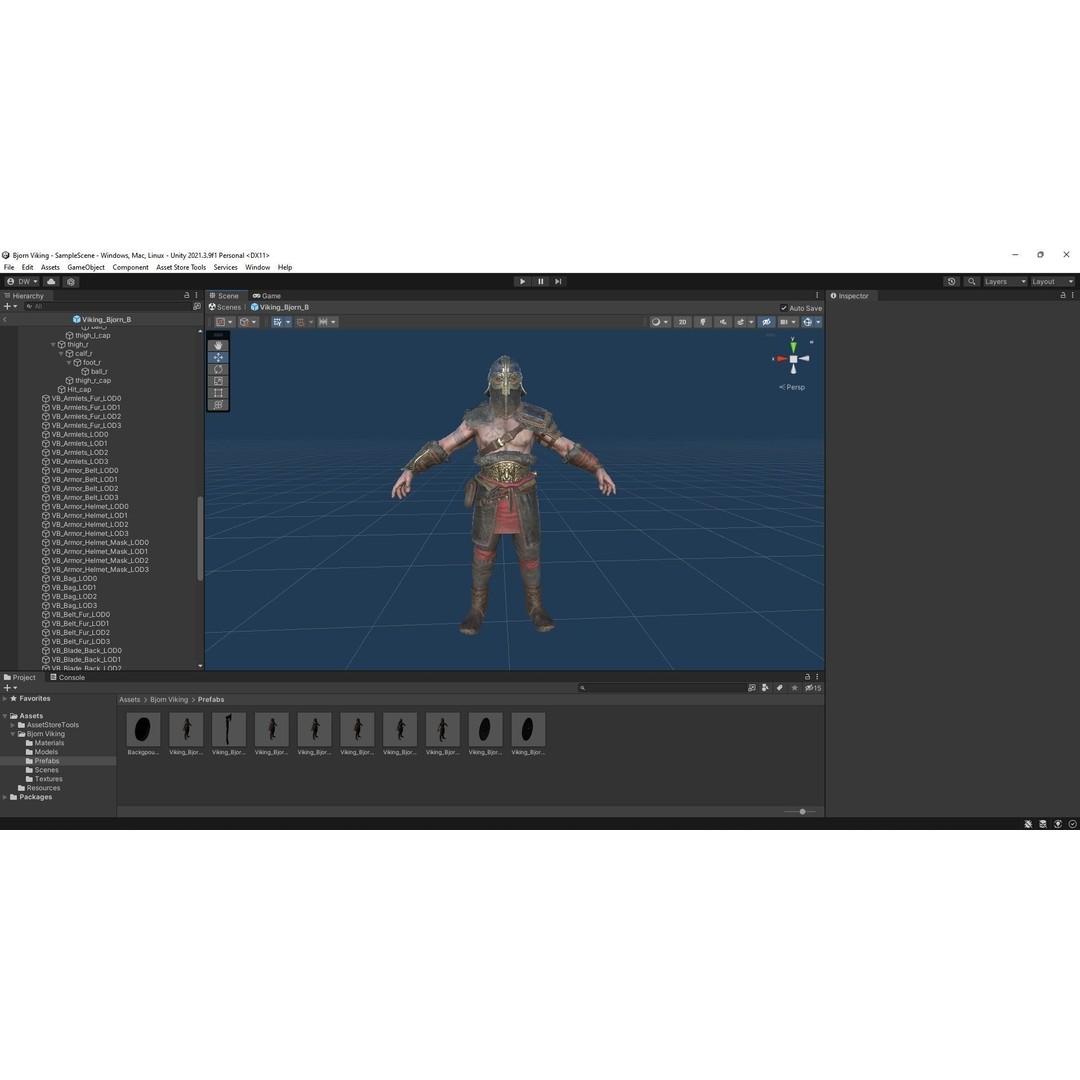Click the Step frame button
1080x1080 pixels.
point(559,282)
